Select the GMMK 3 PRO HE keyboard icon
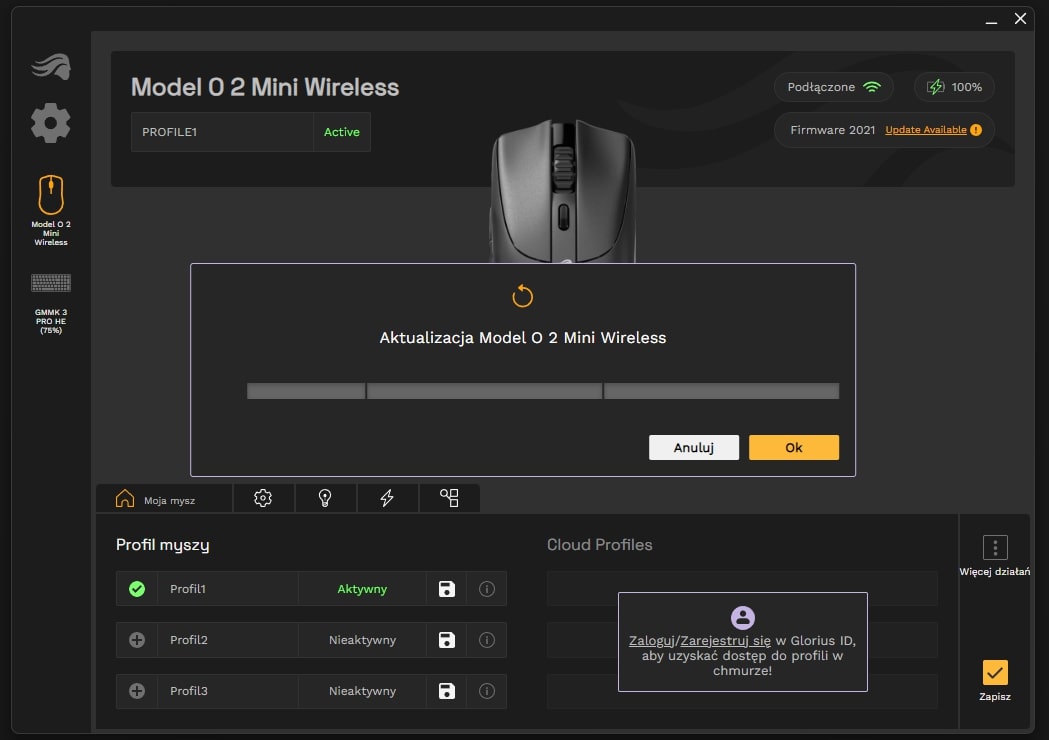This screenshot has width=1049, height=740. [x=51, y=283]
